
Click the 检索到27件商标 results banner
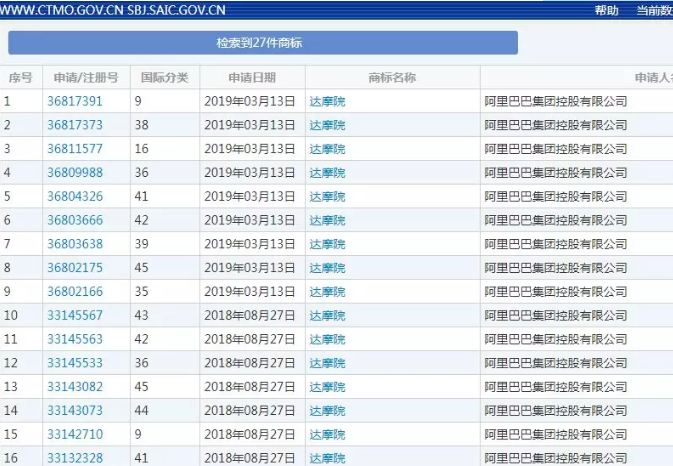(x=263, y=42)
